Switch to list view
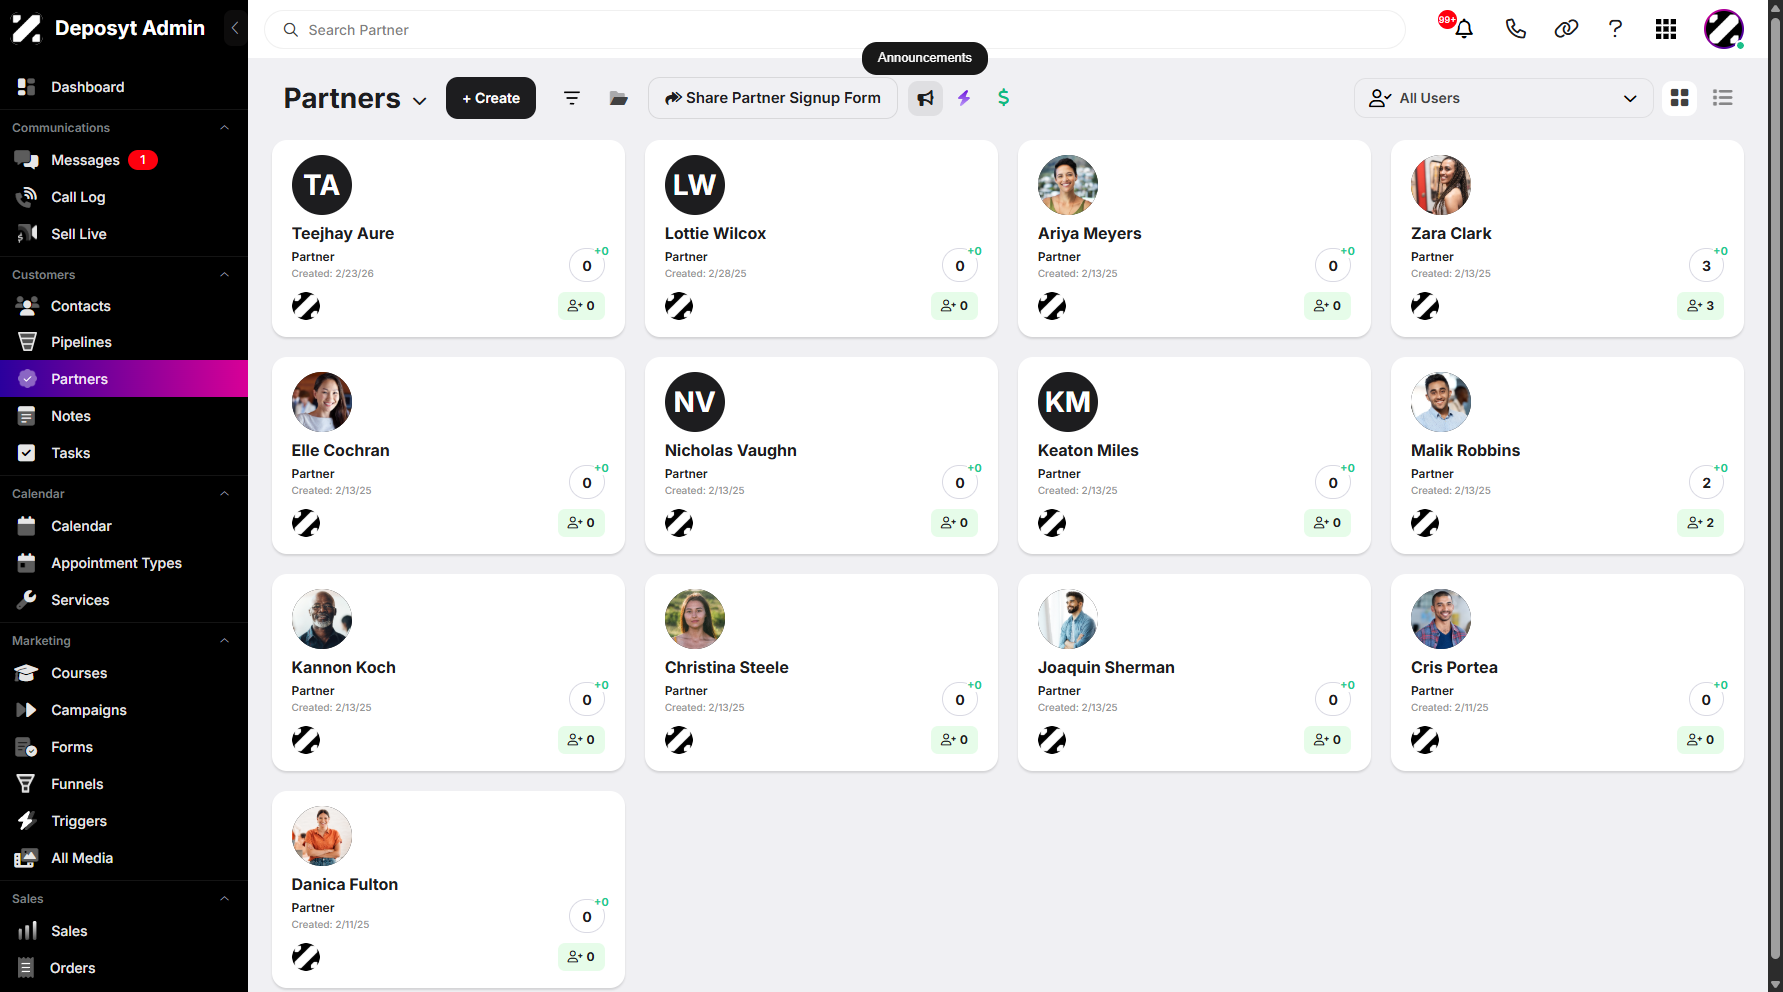Viewport: 1783px width, 992px height. pyautogui.click(x=1723, y=98)
